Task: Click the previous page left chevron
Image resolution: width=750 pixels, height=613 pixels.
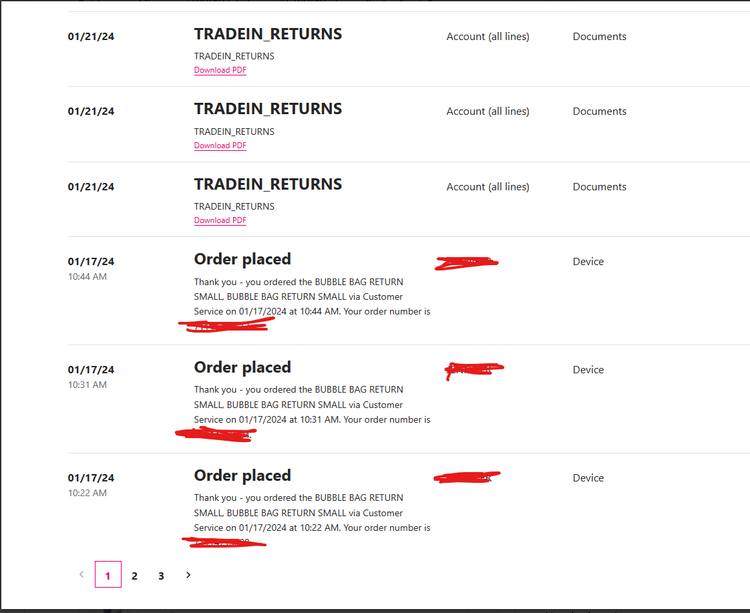Action: pos(81,575)
